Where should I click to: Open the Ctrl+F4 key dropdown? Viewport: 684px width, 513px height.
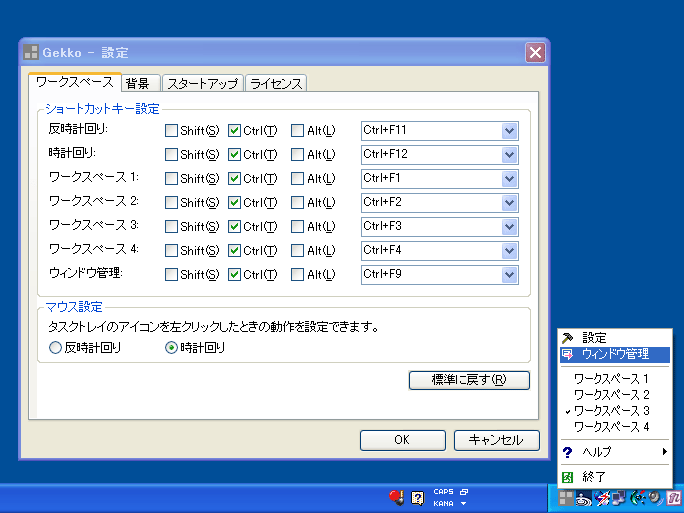[509, 251]
